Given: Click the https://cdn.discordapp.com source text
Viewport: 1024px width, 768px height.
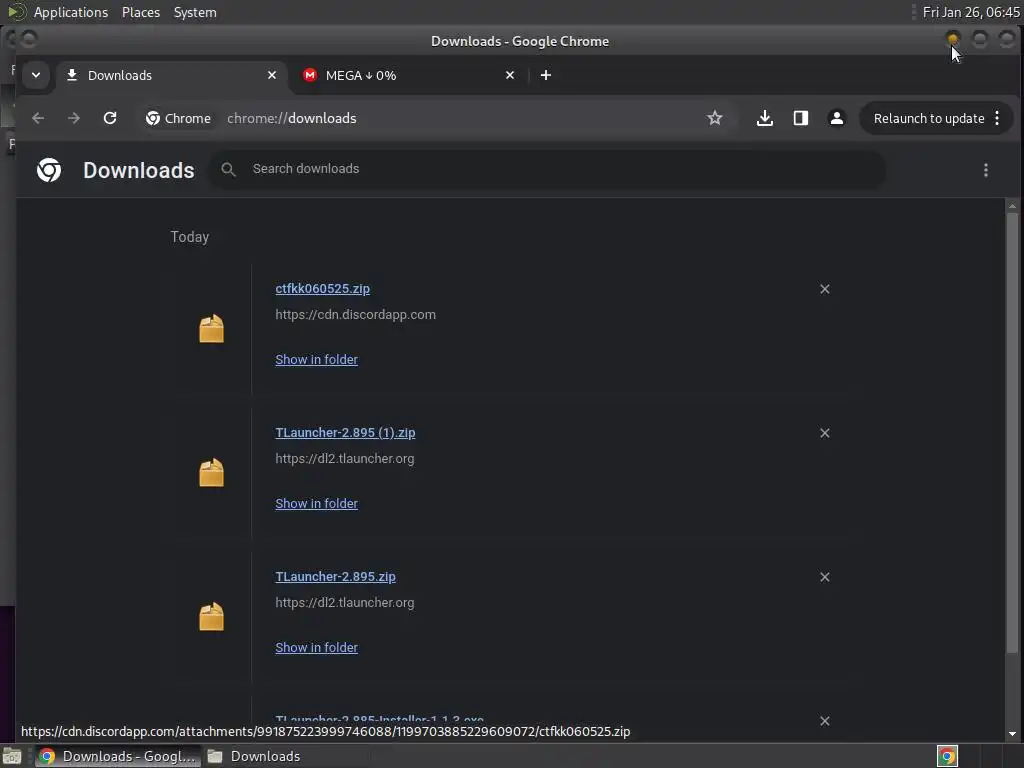Looking at the screenshot, I should 355,315.
